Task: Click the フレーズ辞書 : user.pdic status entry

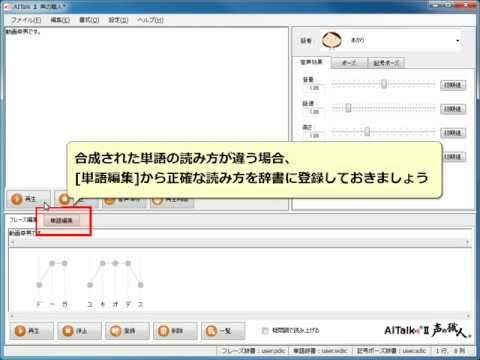Action: (x=253, y=351)
